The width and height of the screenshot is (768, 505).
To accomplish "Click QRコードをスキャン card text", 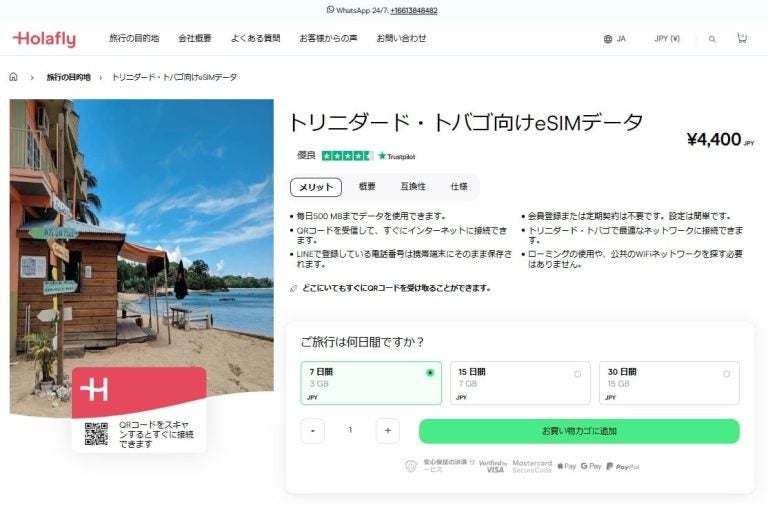I will tap(156, 434).
